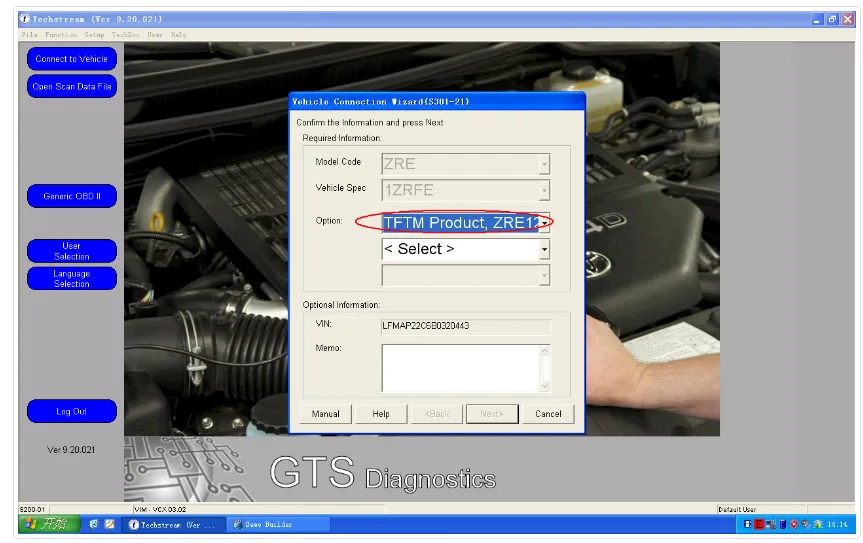Minimize the Techstream window
863x543 pixels.
pos(817,19)
